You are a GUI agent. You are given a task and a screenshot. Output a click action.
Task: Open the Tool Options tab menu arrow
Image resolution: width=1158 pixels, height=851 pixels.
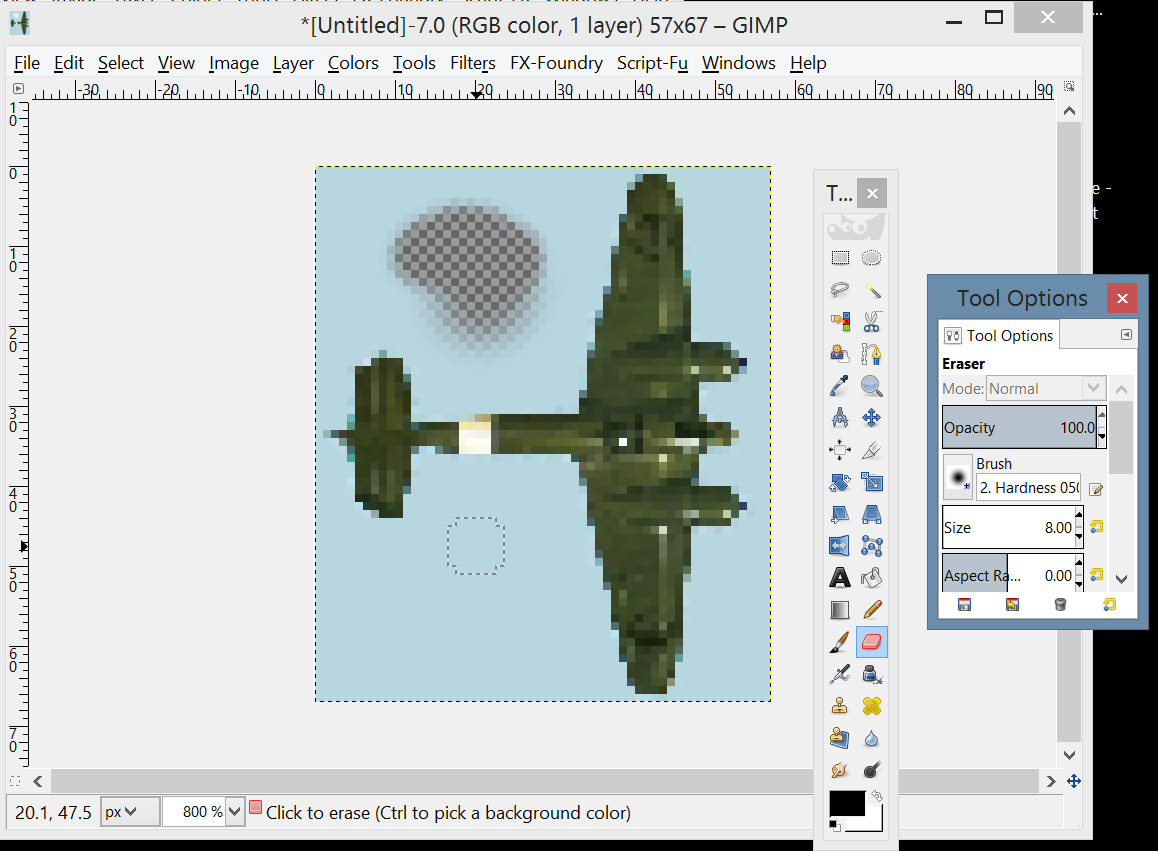tap(1126, 335)
